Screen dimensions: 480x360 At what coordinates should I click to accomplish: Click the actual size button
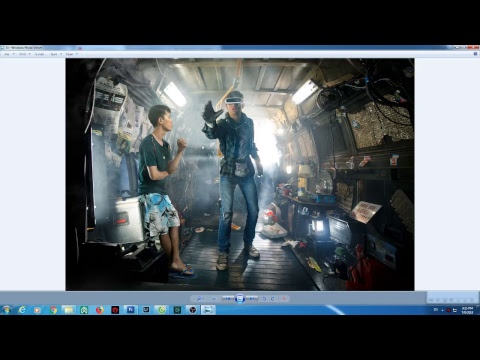214,299
